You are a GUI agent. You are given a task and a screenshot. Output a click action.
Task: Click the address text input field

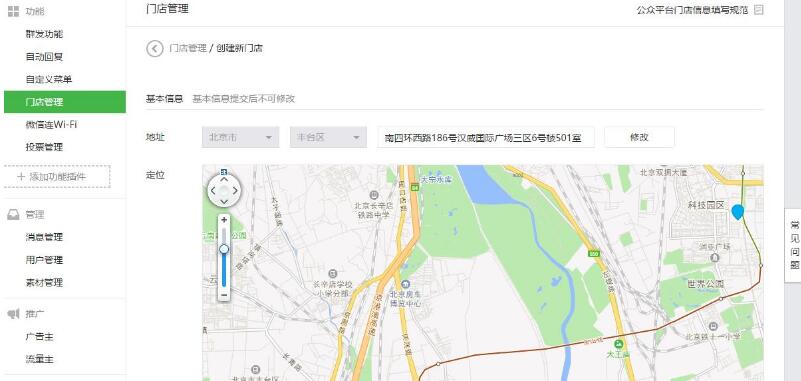(486, 137)
